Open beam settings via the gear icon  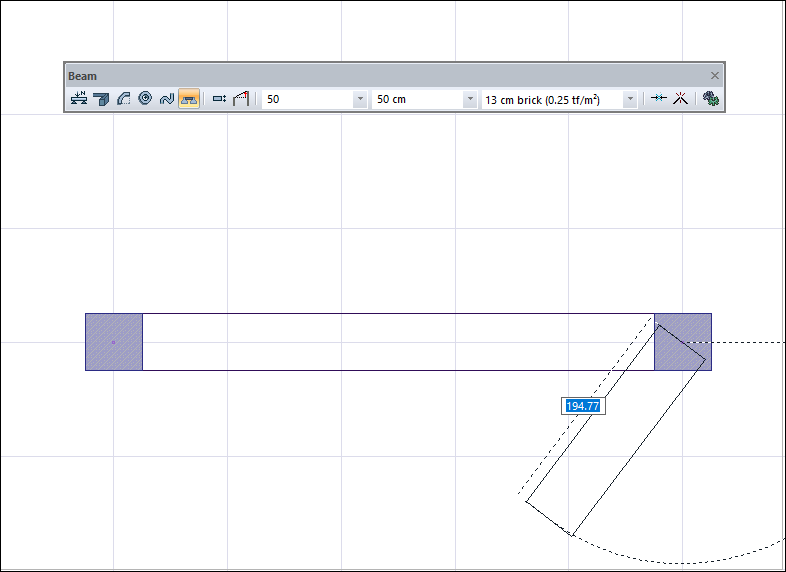click(x=710, y=99)
